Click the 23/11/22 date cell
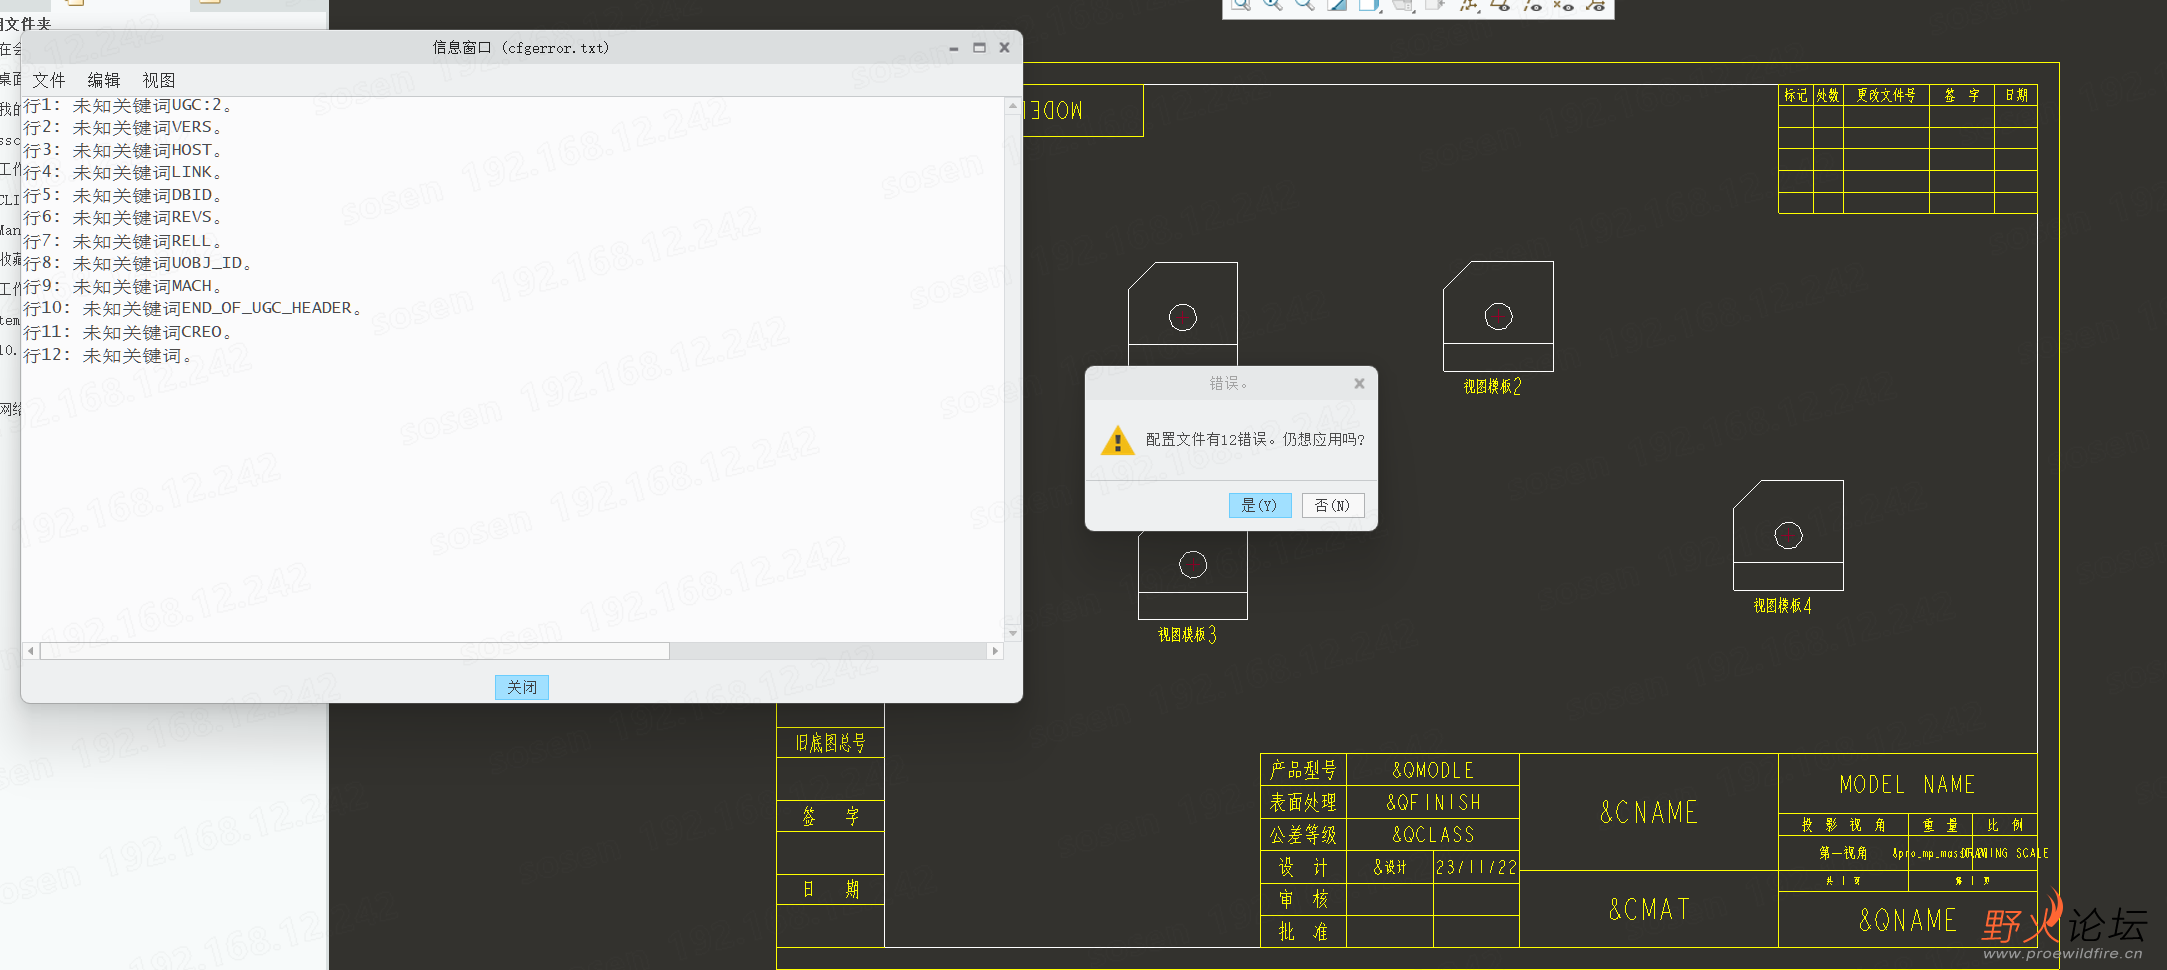Image resolution: width=2167 pixels, height=970 pixels. pyautogui.click(x=1476, y=867)
